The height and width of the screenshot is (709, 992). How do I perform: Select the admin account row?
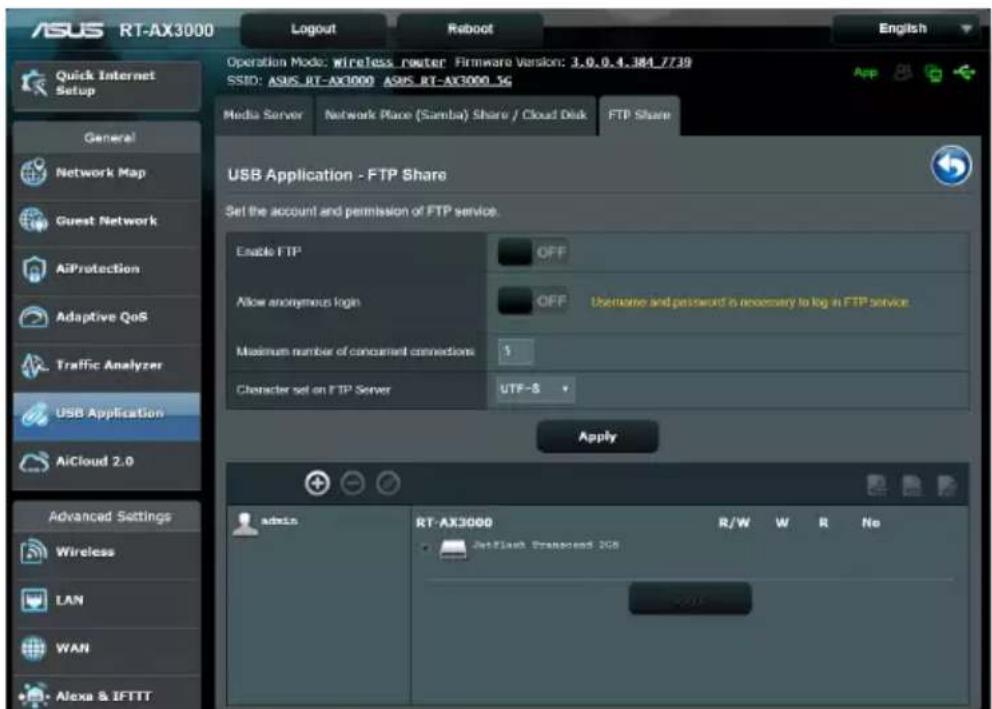(x=319, y=522)
